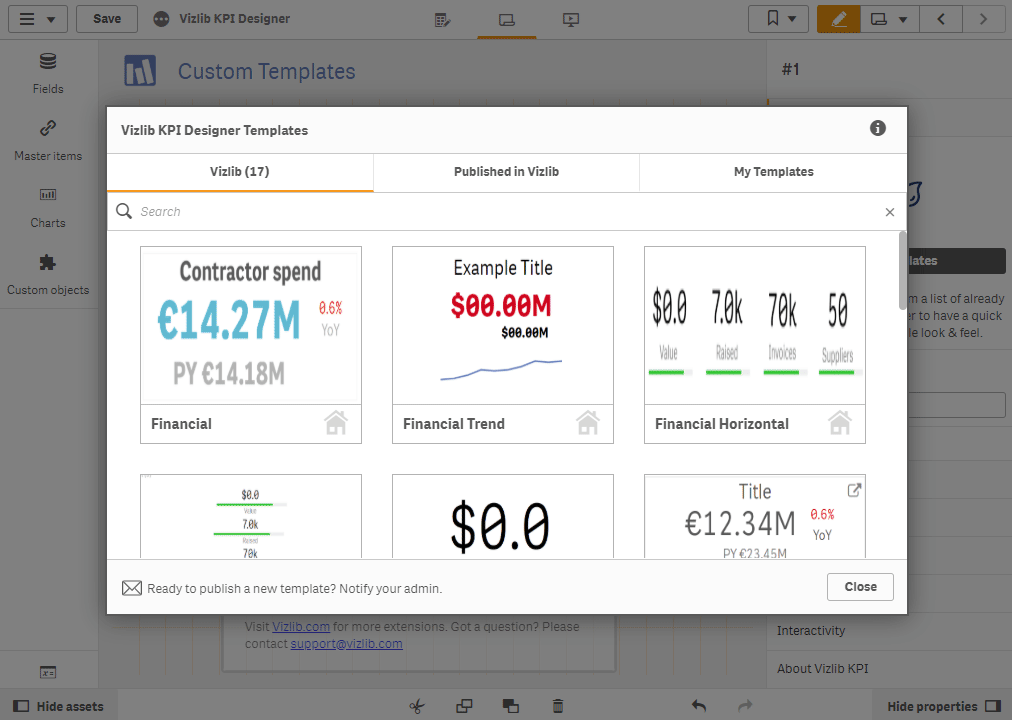Image resolution: width=1012 pixels, height=720 pixels.
Task: Click the Save button
Action: click(x=107, y=19)
